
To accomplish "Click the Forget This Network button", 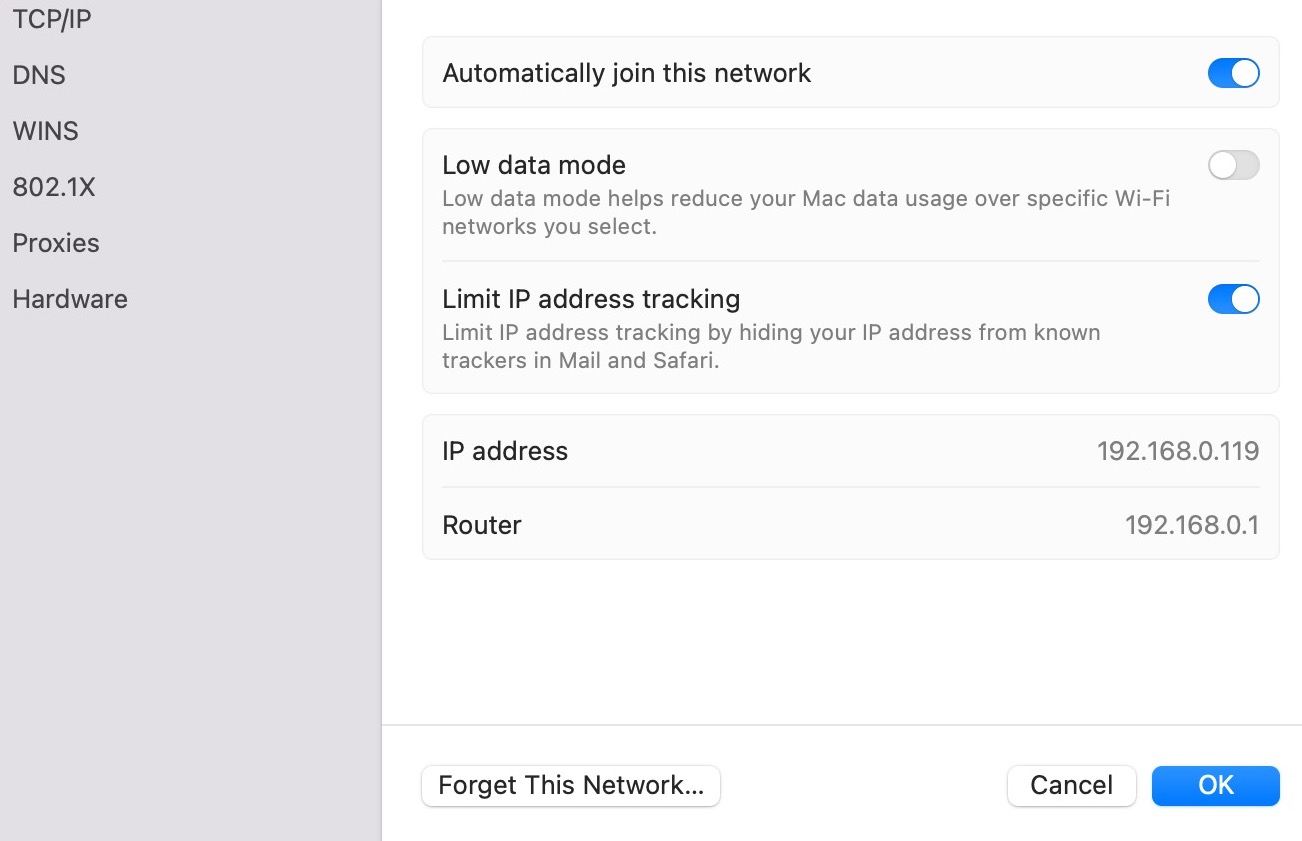I will coord(571,786).
